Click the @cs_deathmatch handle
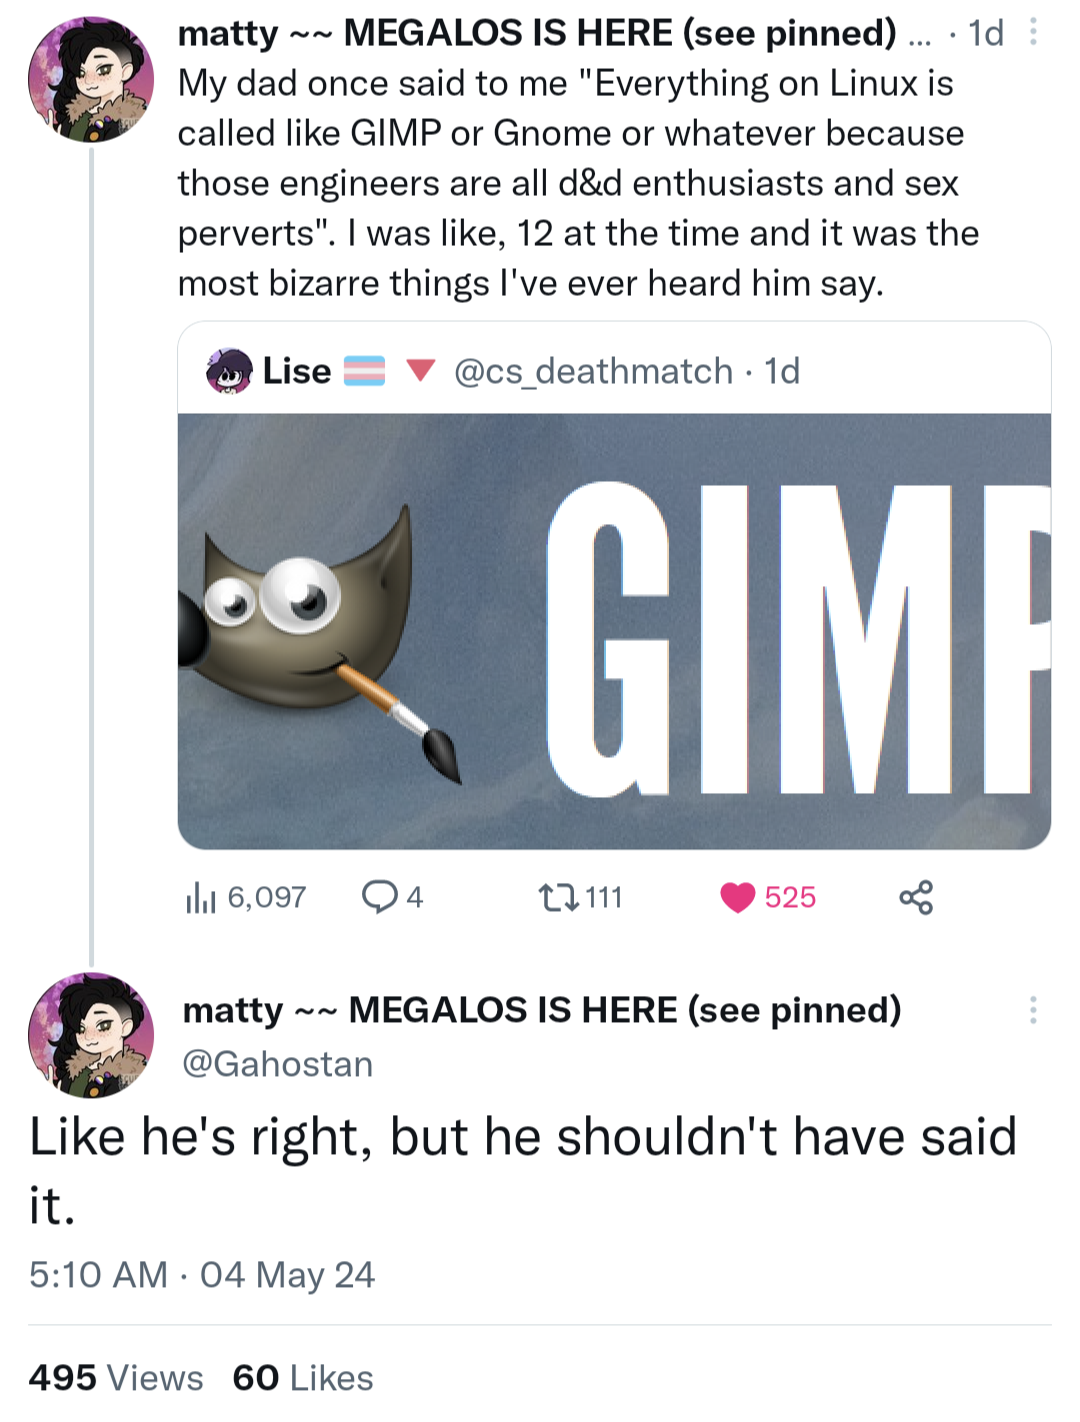The height and width of the screenshot is (1422, 1080). click(x=593, y=371)
